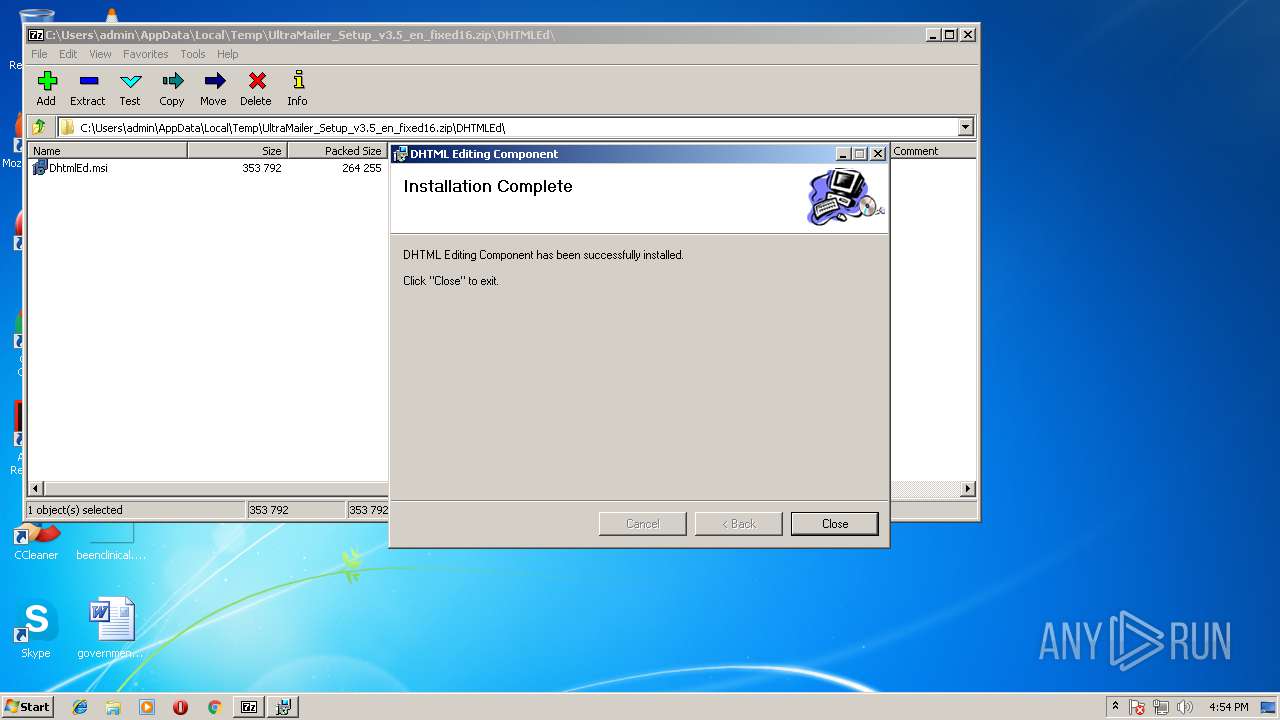1280x720 pixels.
Task: Click the Extract toolbar icon
Action: (x=88, y=88)
